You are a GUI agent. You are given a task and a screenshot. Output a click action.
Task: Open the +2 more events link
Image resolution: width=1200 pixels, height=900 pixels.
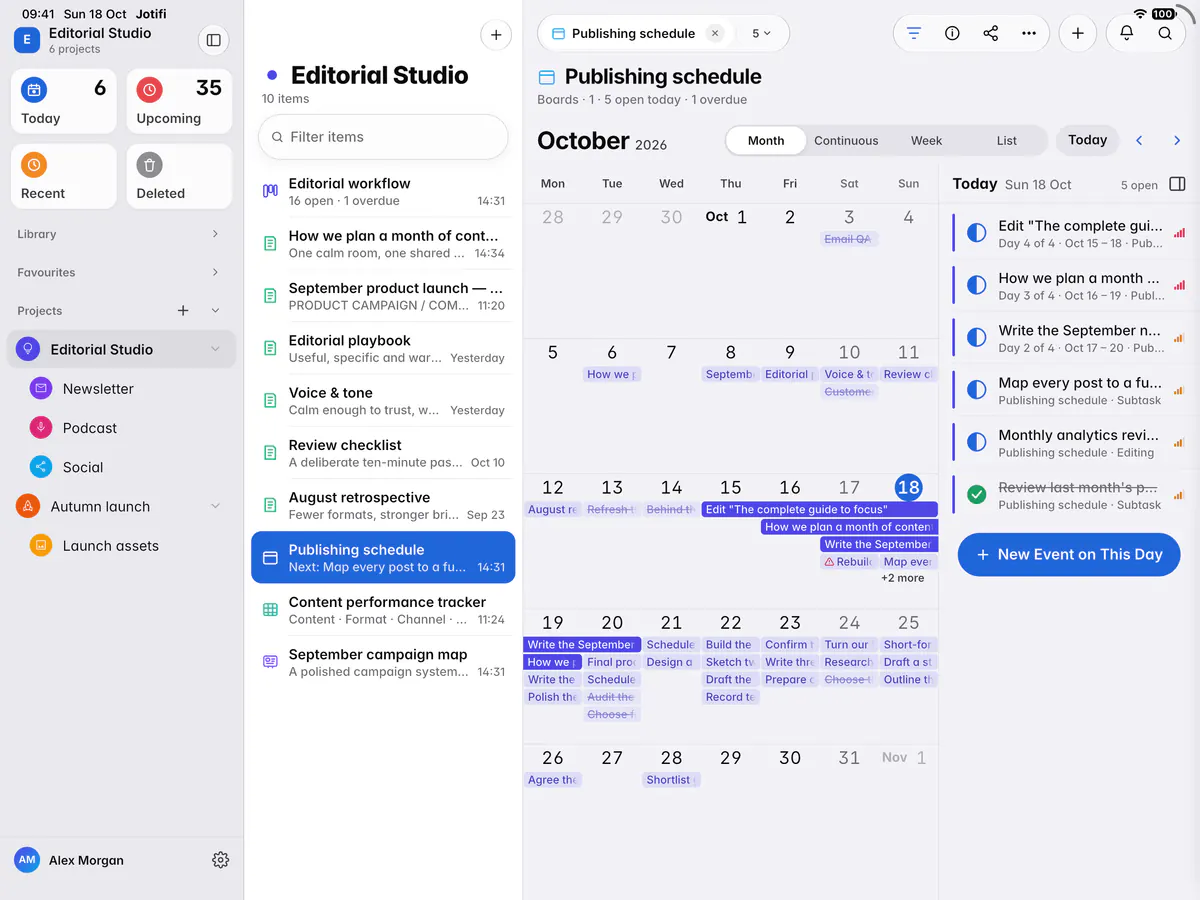(903, 578)
